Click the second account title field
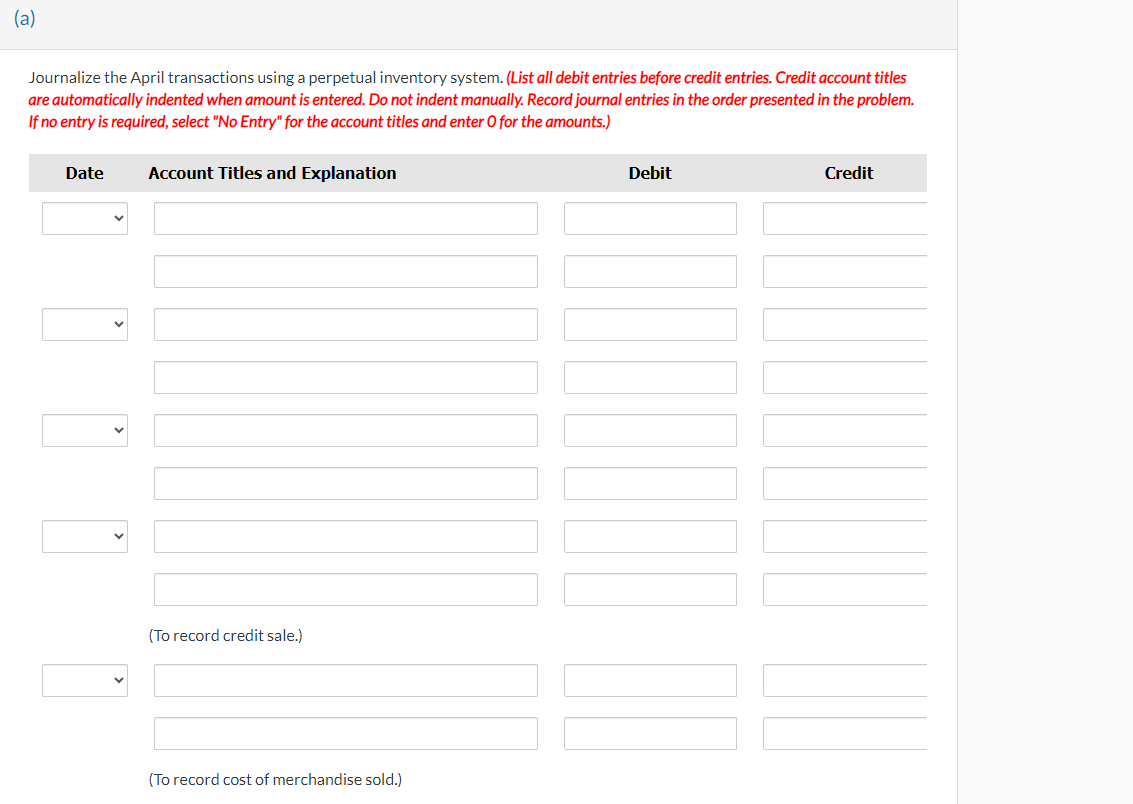This screenshot has width=1133, height=804. click(x=345, y=271)
